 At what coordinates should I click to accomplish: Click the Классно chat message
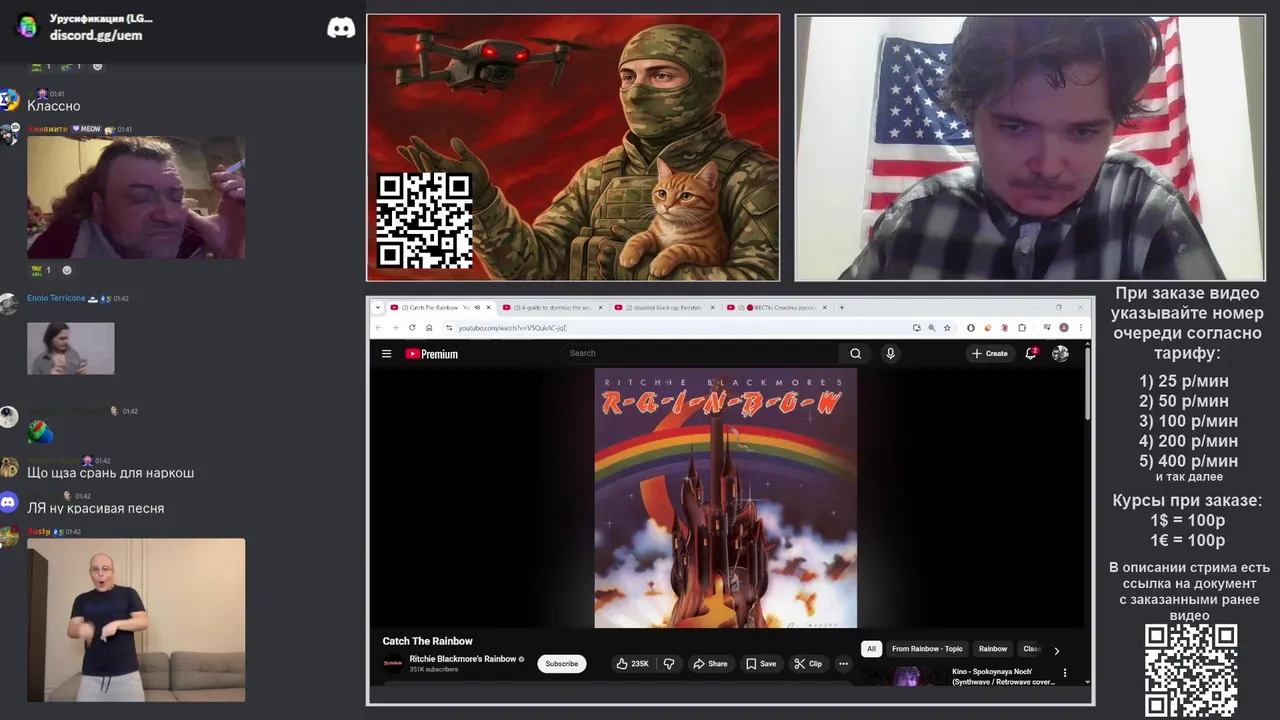[x=54, y=106]
